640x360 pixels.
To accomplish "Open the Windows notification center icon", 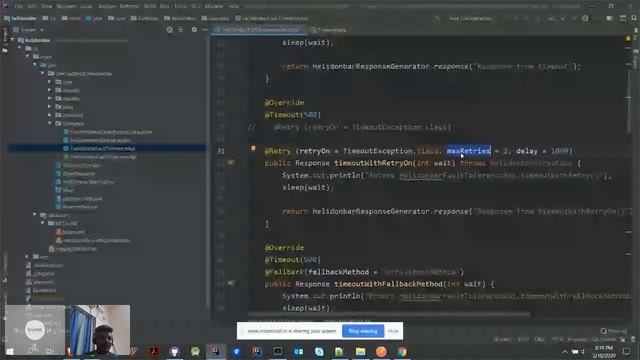I will point(627,351).
